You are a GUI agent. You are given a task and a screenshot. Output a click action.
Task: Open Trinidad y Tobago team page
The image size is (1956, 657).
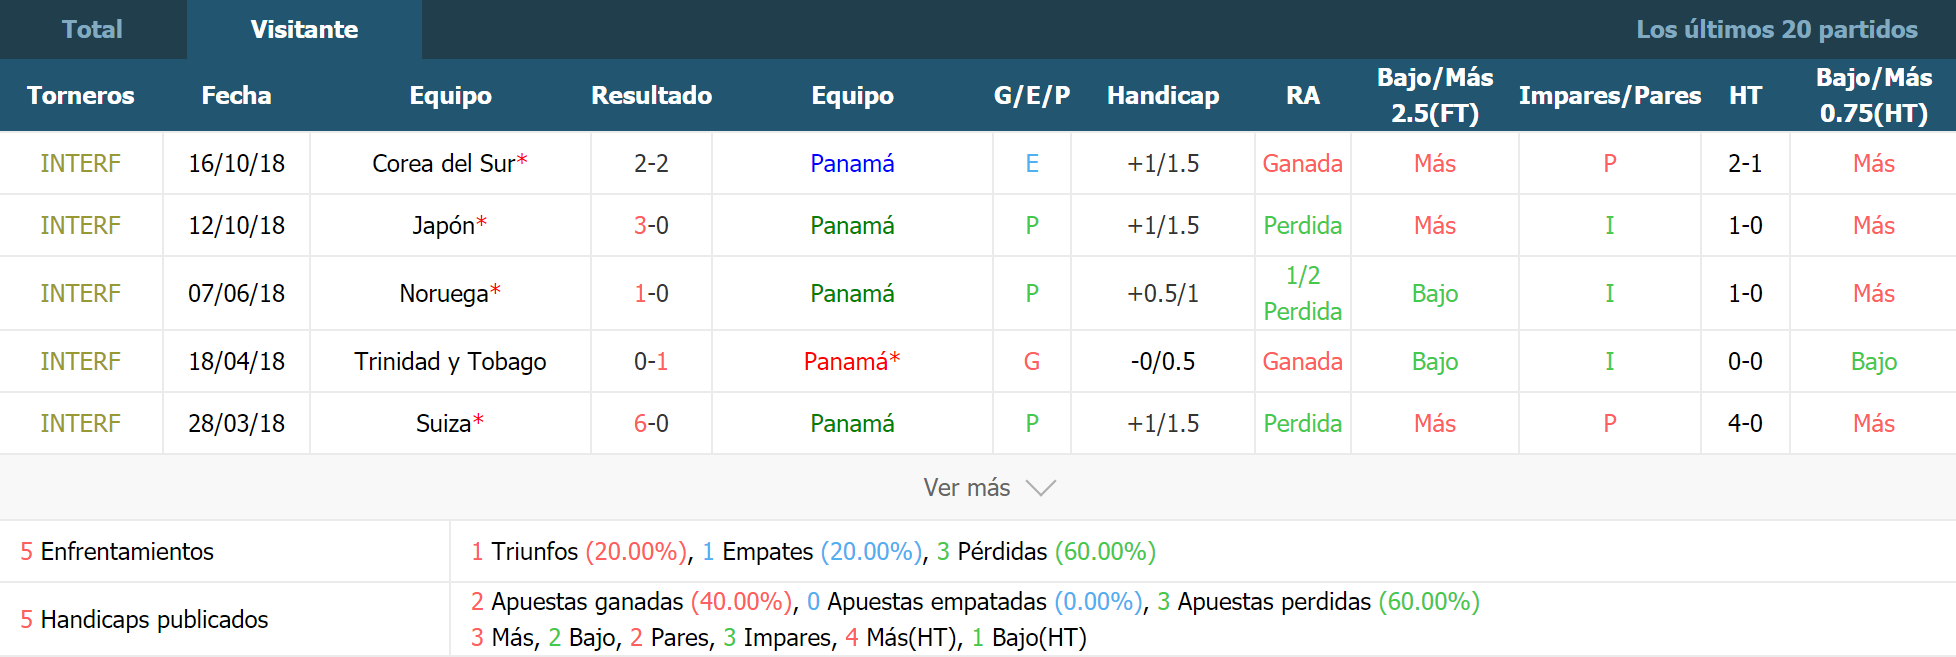point(450,361)
